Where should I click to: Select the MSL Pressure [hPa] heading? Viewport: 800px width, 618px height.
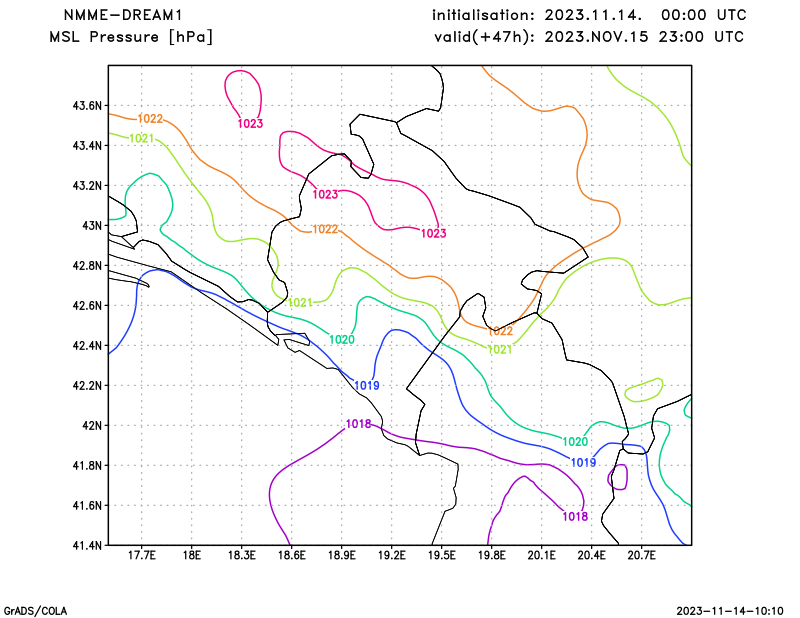pyautogui.click(x=131, y=37)
